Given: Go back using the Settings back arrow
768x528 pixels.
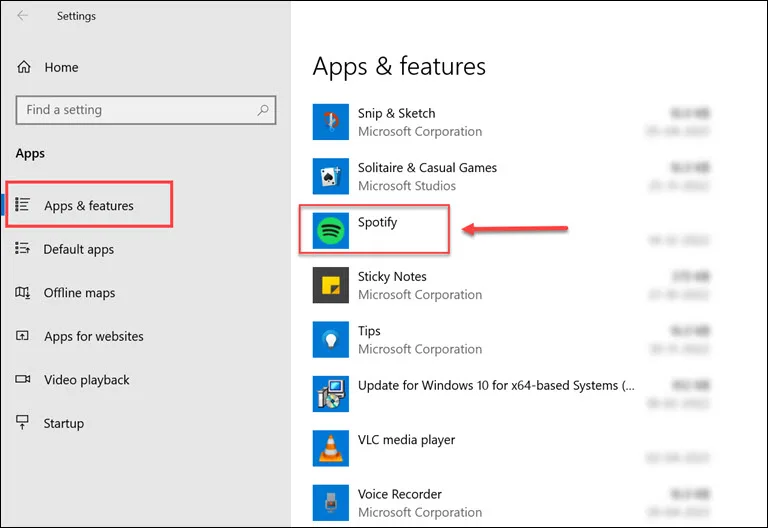Looking at the screenshot, I should click(x=23, y=16).
